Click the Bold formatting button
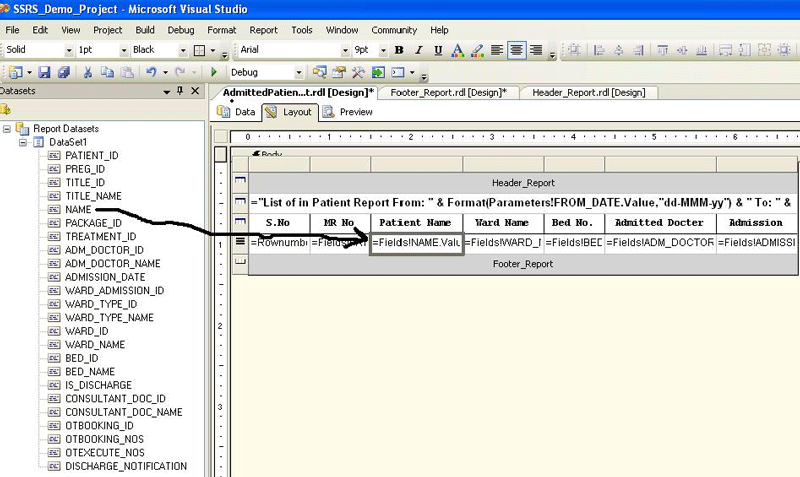Image resolution: width=800 pixels, height=477 pixels. coord(399,50)
